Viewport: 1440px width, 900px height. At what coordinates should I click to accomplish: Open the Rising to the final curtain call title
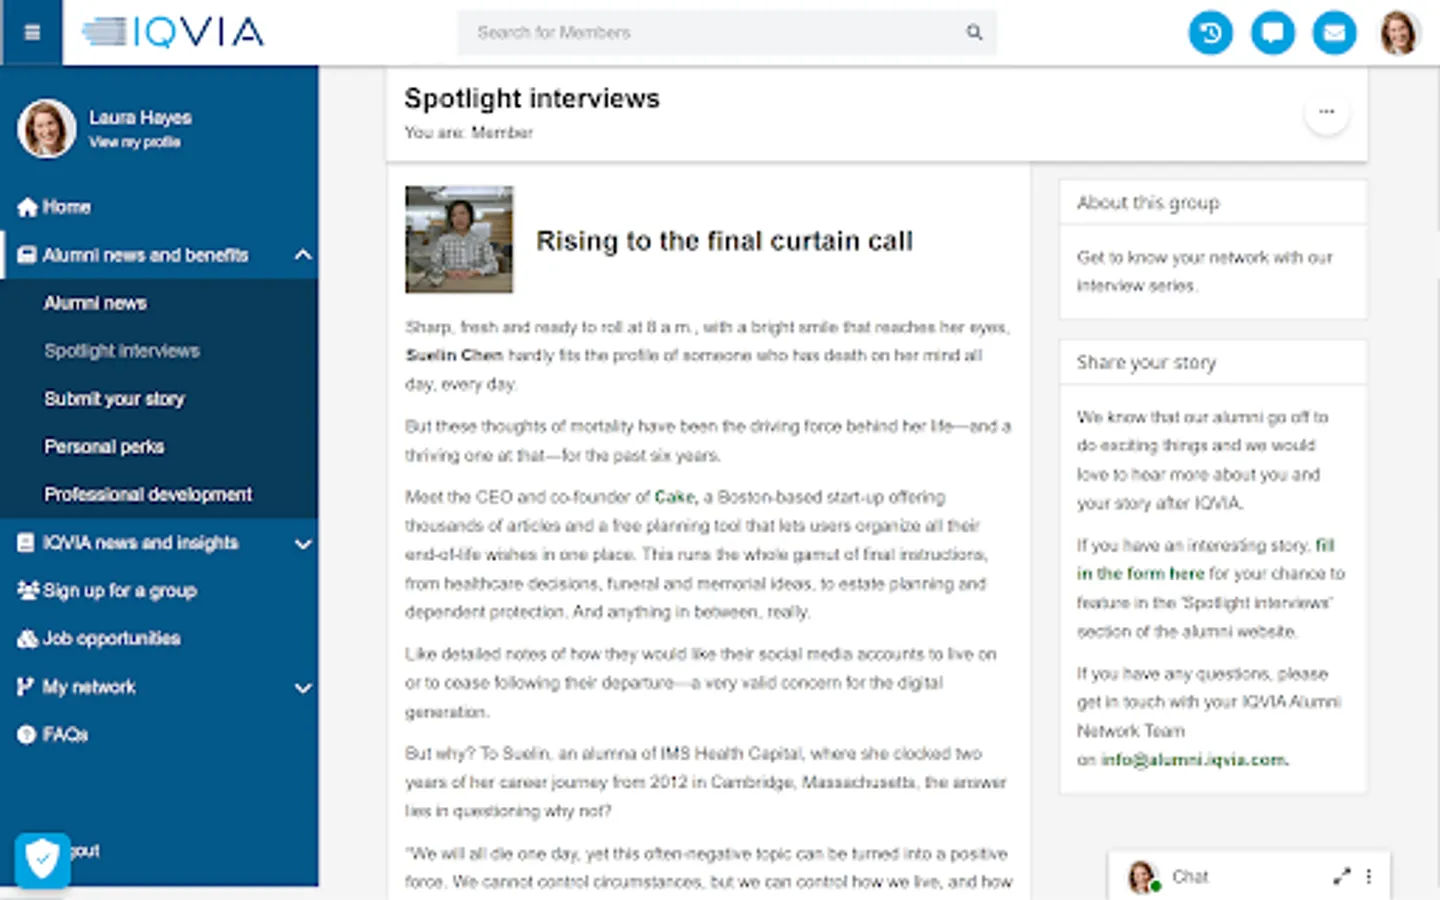724,241
